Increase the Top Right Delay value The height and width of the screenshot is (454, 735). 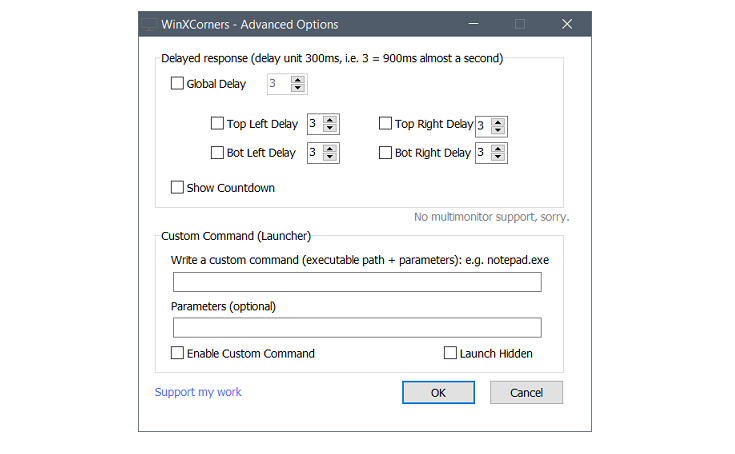(x=498, y=121)
